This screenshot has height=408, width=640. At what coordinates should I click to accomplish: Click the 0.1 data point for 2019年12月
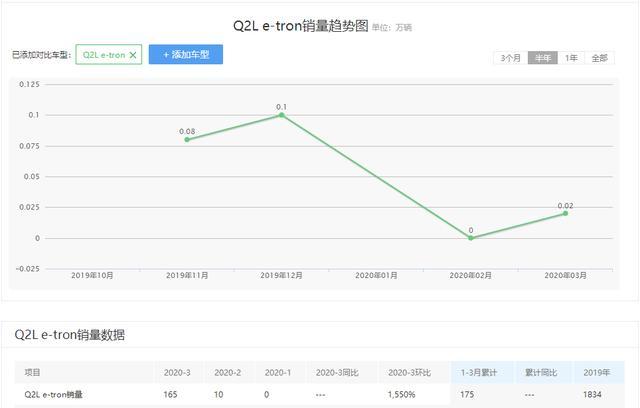coord(282,115)
